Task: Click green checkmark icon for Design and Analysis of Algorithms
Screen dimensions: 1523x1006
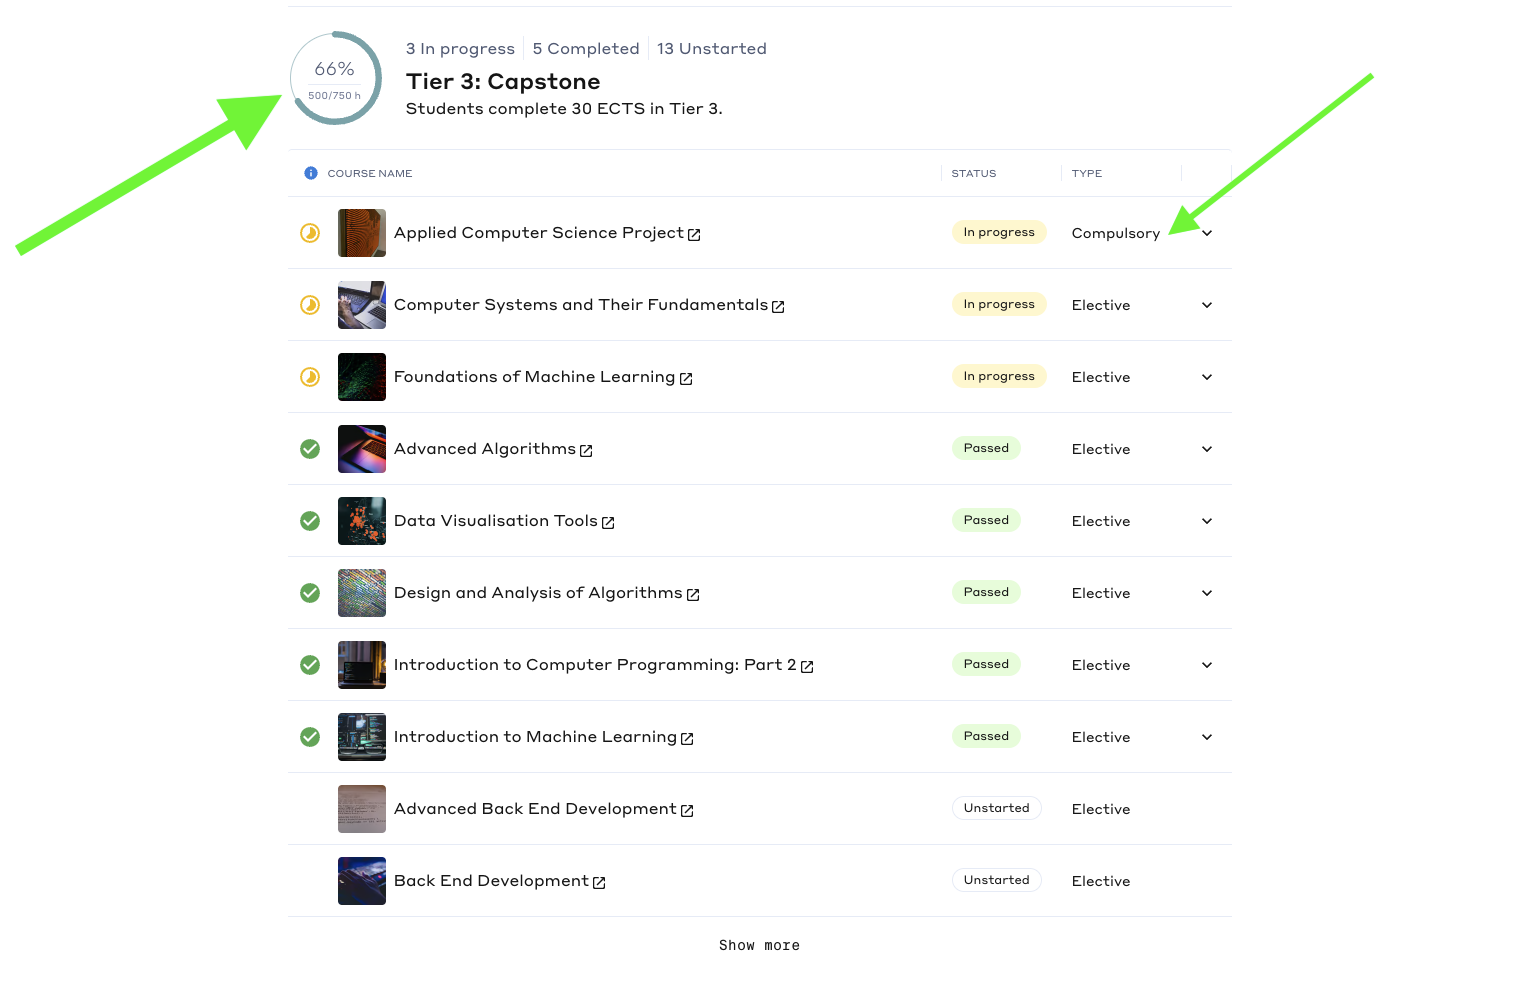Action: tap(310, 593)
